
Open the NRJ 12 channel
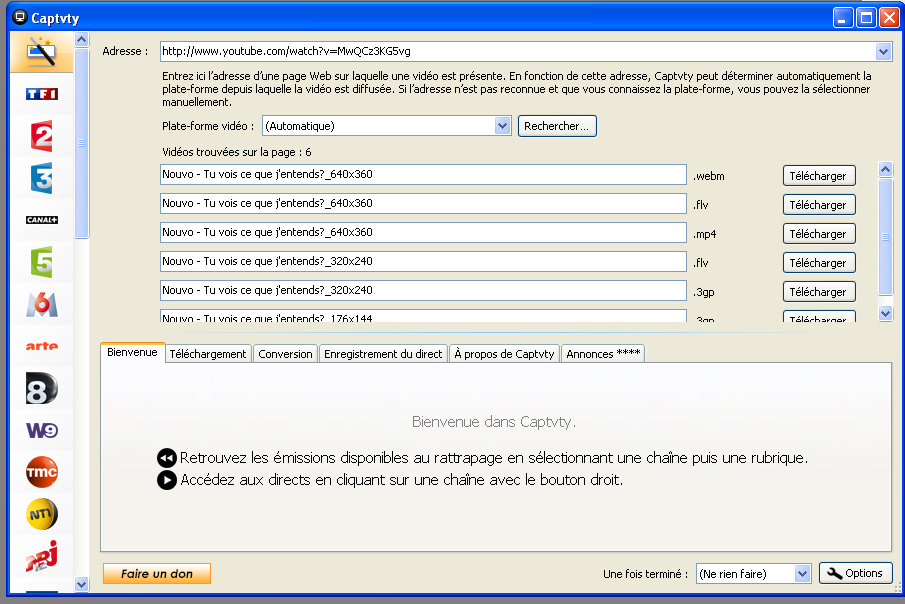[x=42, y=556]
